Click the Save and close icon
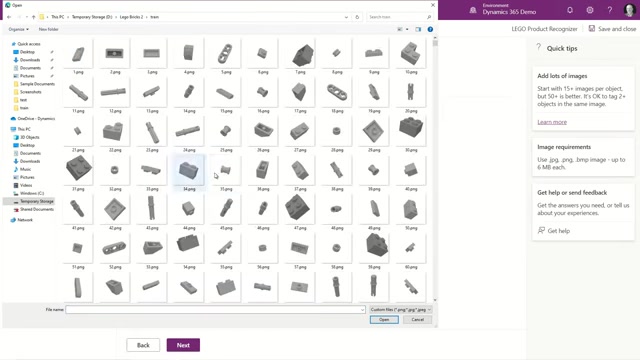The width and height of the screenshot is (640, 360). tap(591, 29)
